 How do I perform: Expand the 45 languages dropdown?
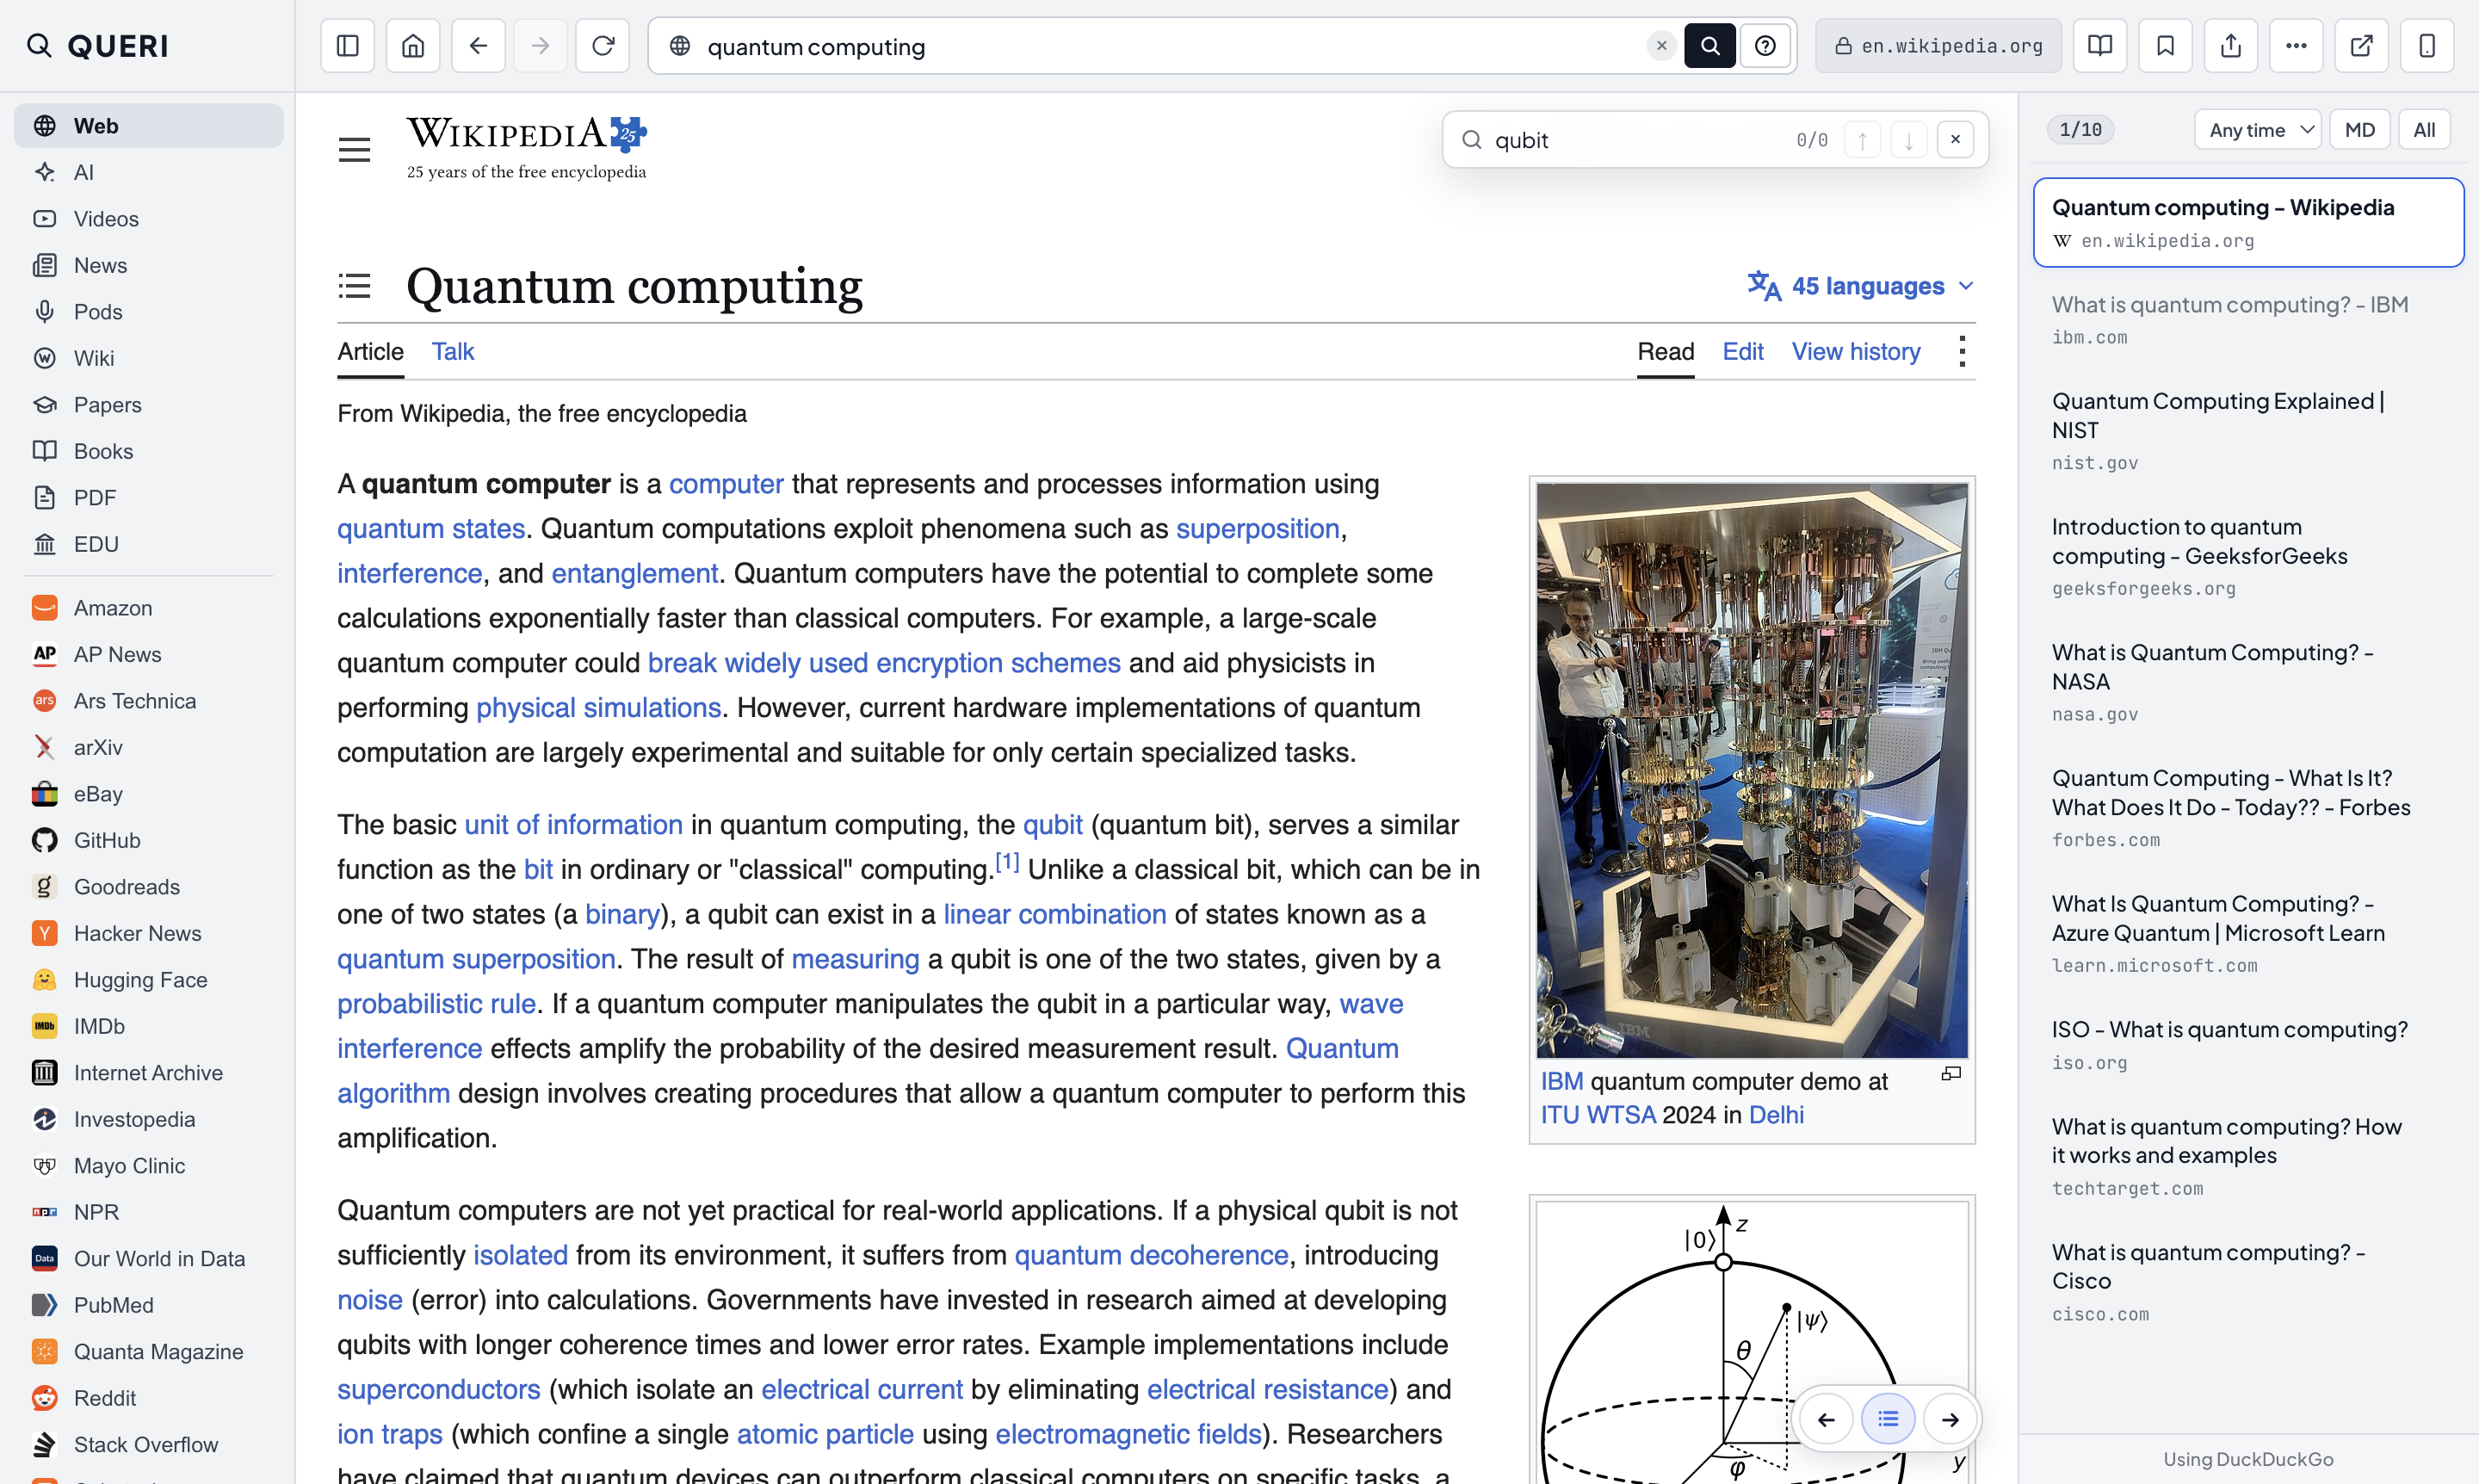(x=1861, y=286)
